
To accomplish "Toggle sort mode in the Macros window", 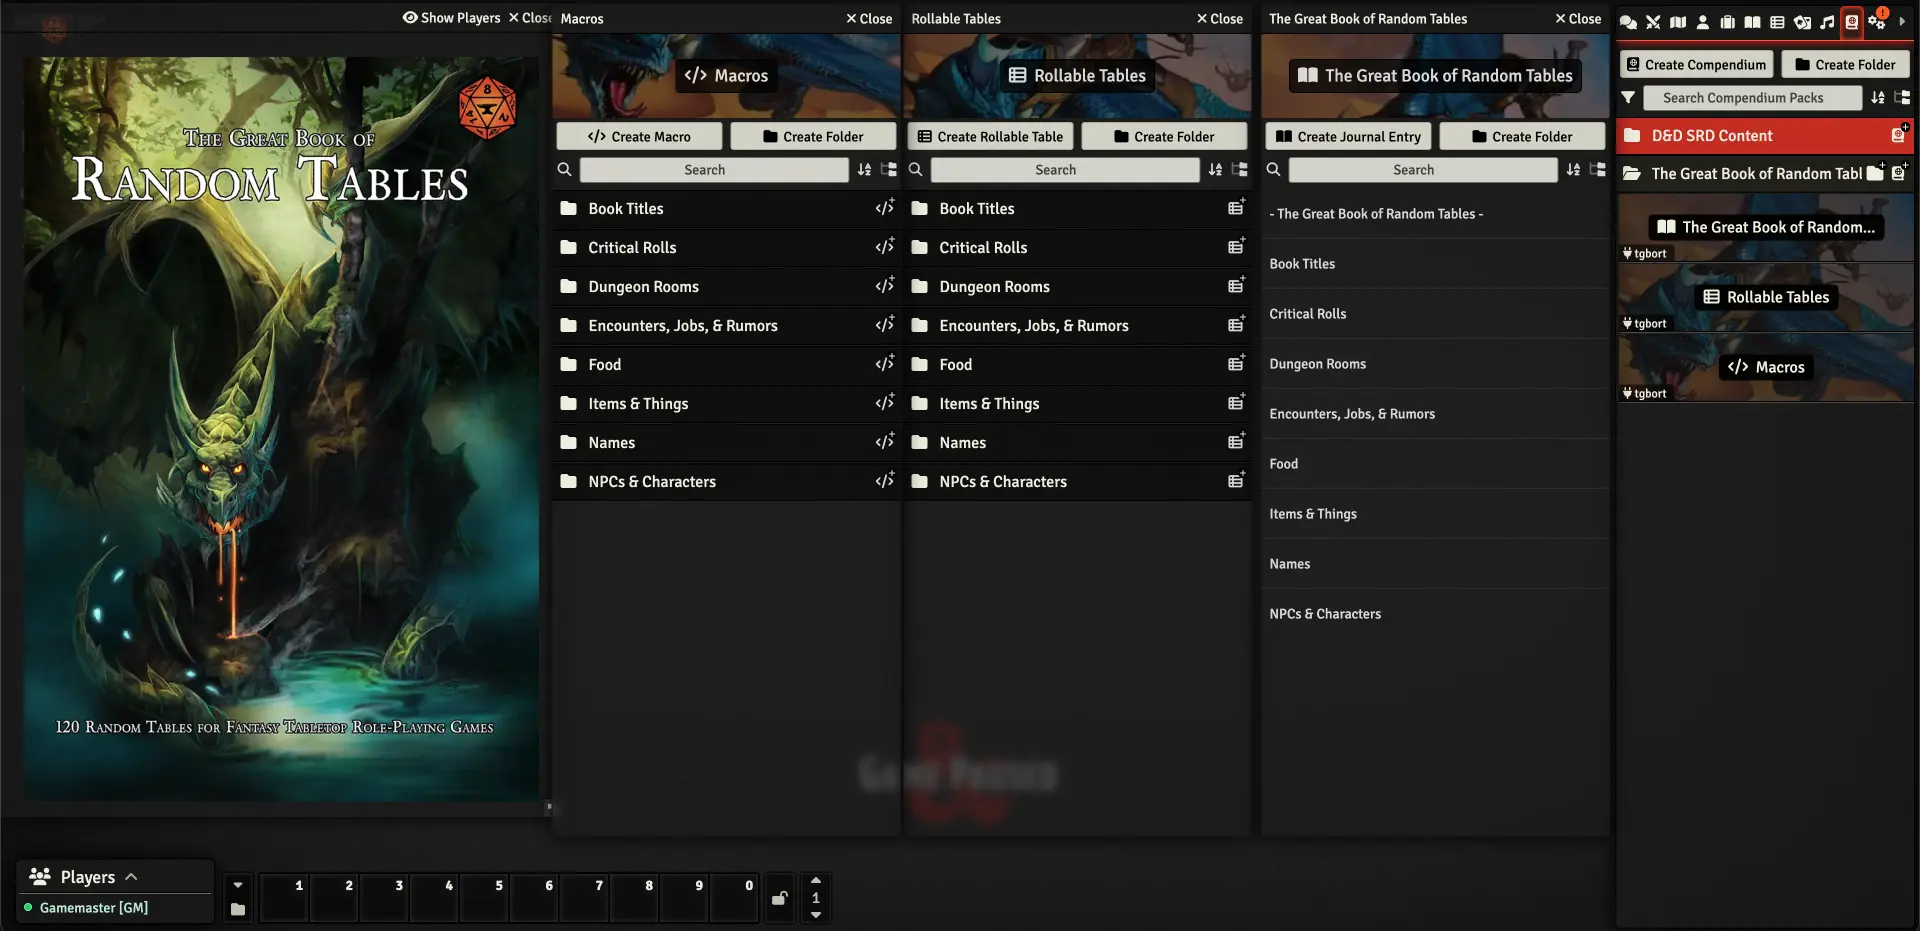I will pyautogui.click(x=864, y=170).
